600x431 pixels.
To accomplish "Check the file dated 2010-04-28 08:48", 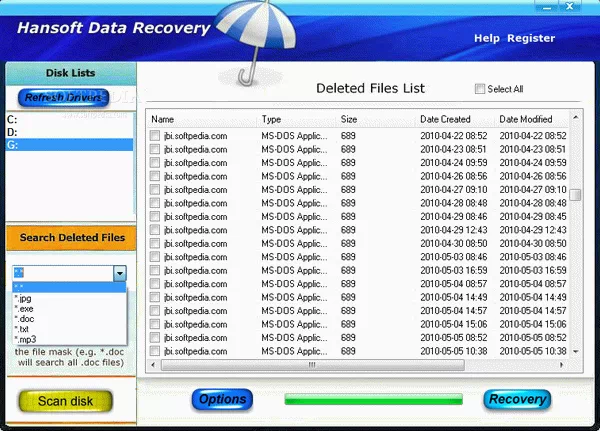I will pyautogui.click(x=155, y=203).
